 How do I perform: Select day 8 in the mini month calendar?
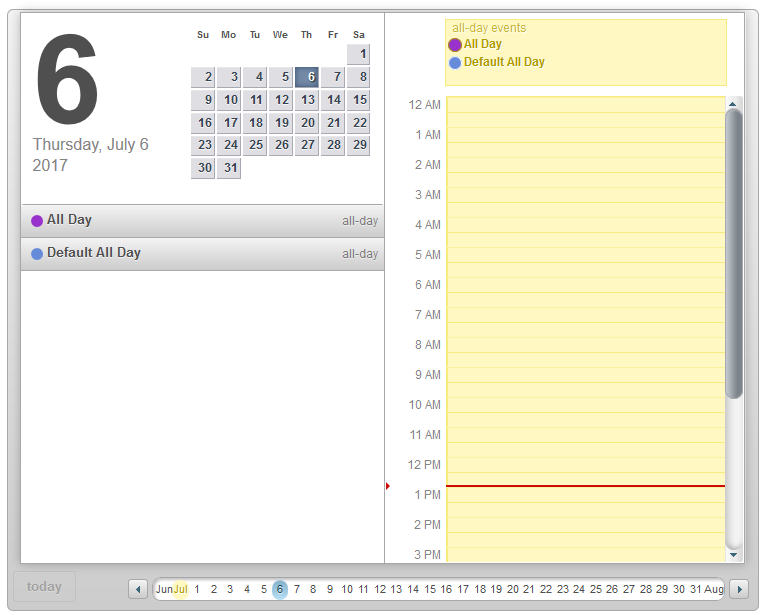coord(358,77)
